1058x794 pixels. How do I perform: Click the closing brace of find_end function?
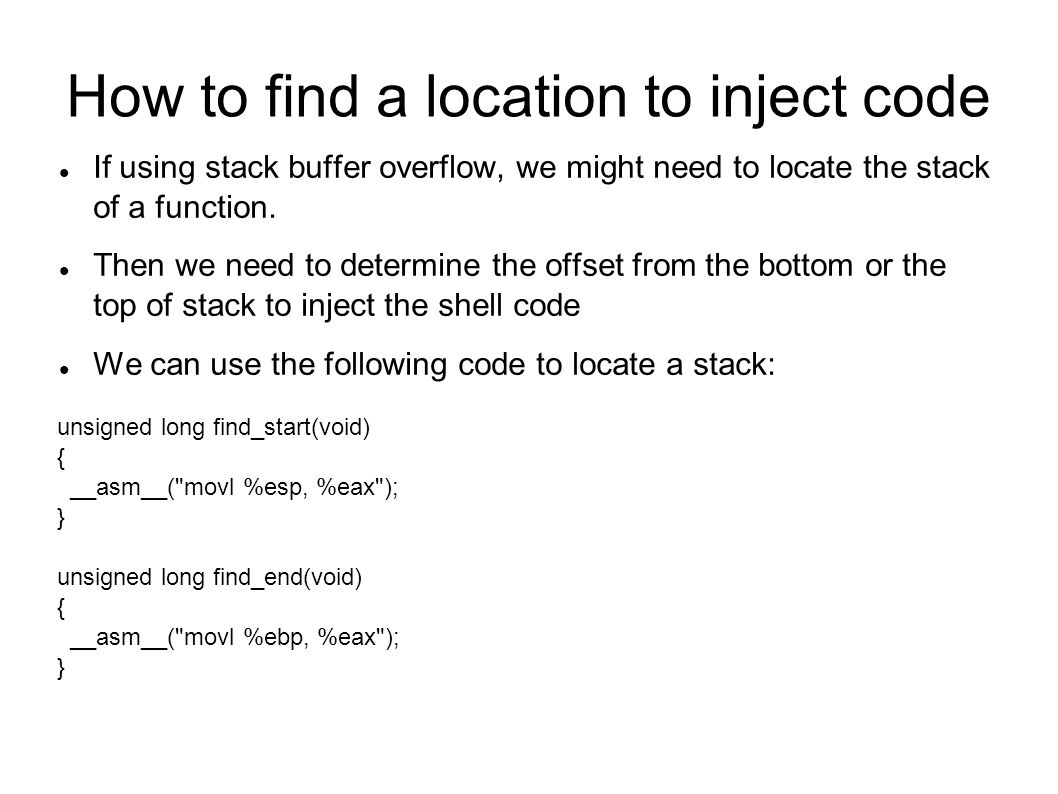click(61, 668)
